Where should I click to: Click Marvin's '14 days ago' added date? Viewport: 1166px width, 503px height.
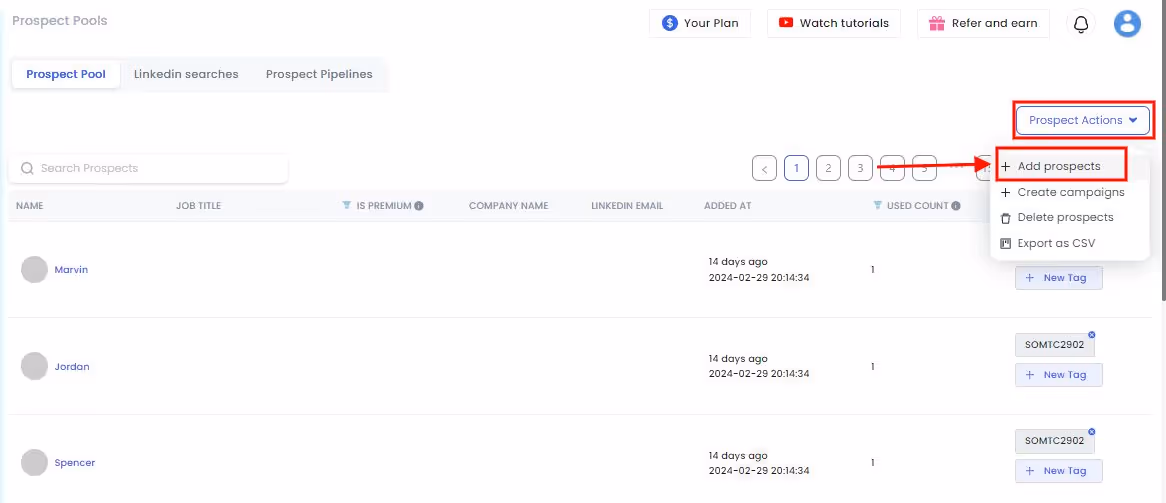click(x=738, y=261)
